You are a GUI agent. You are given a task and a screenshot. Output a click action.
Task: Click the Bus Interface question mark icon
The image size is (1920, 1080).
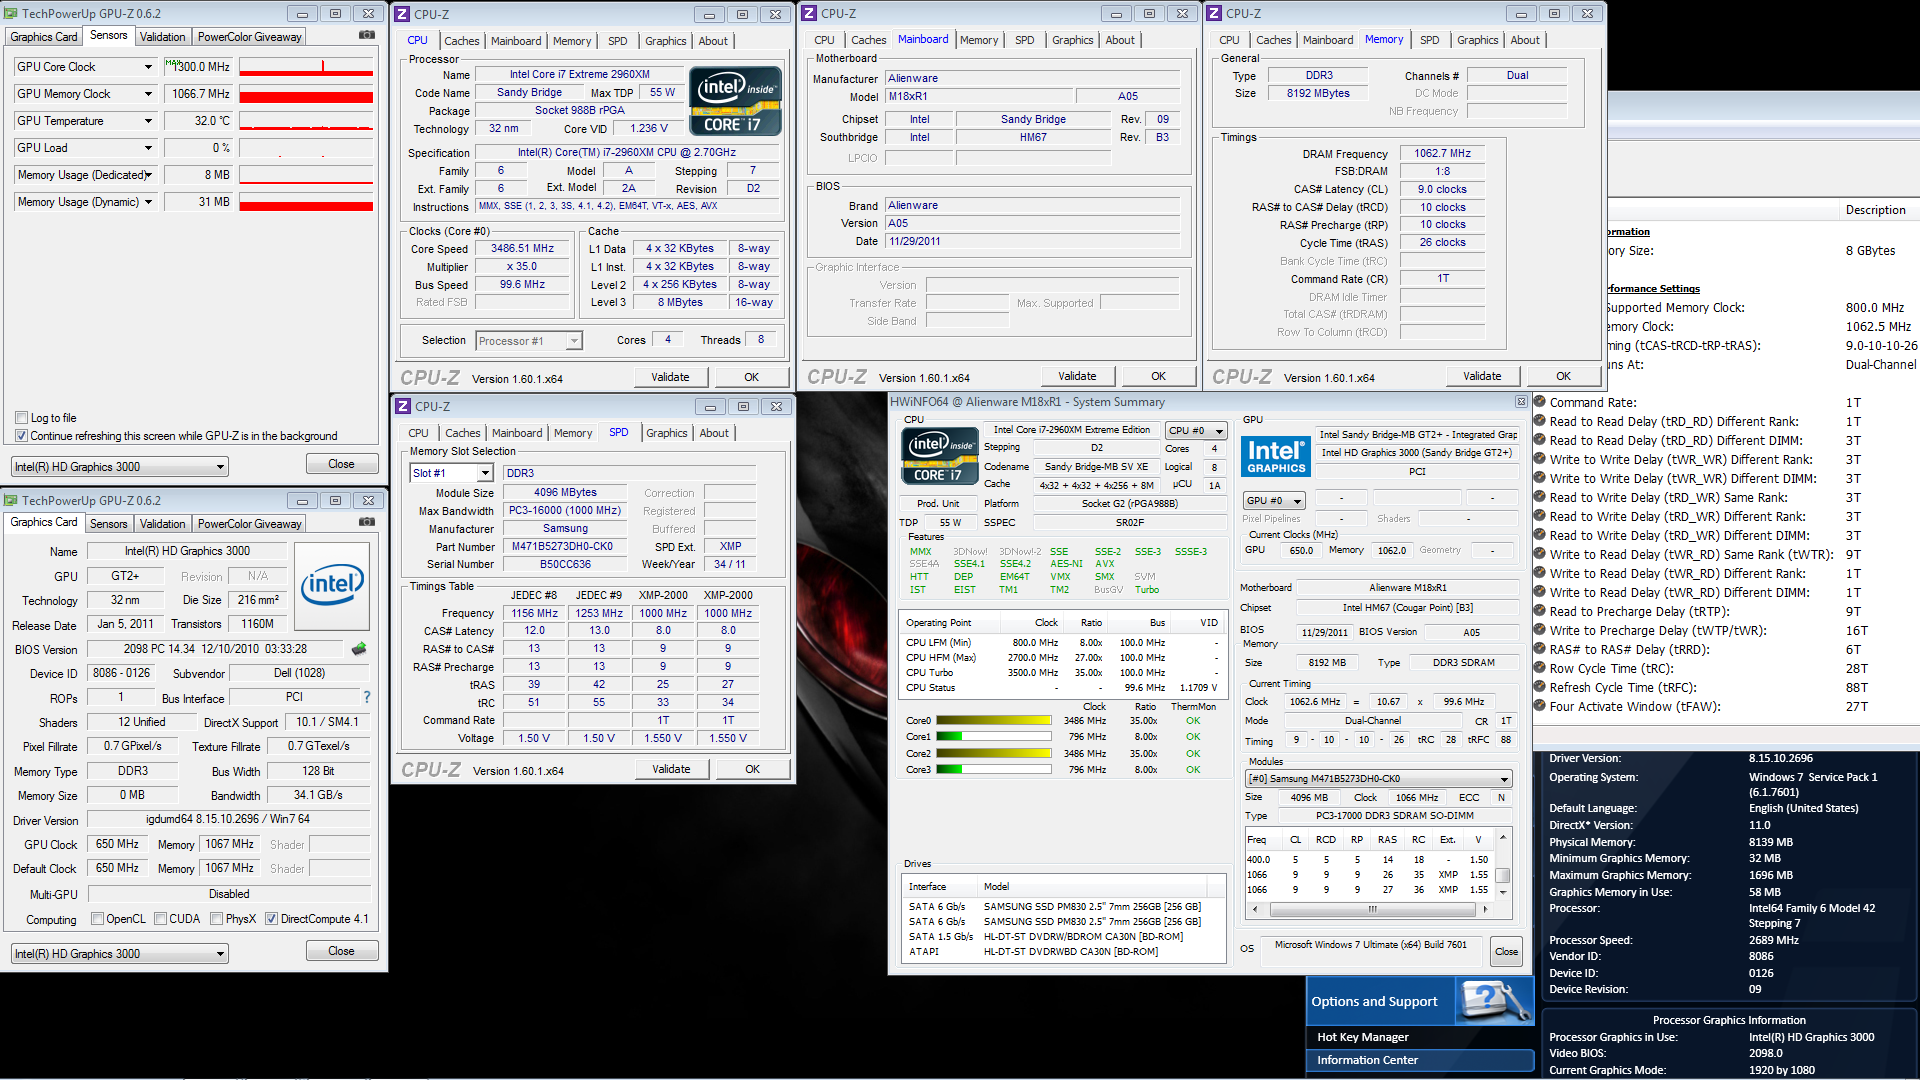coord(367,697)
